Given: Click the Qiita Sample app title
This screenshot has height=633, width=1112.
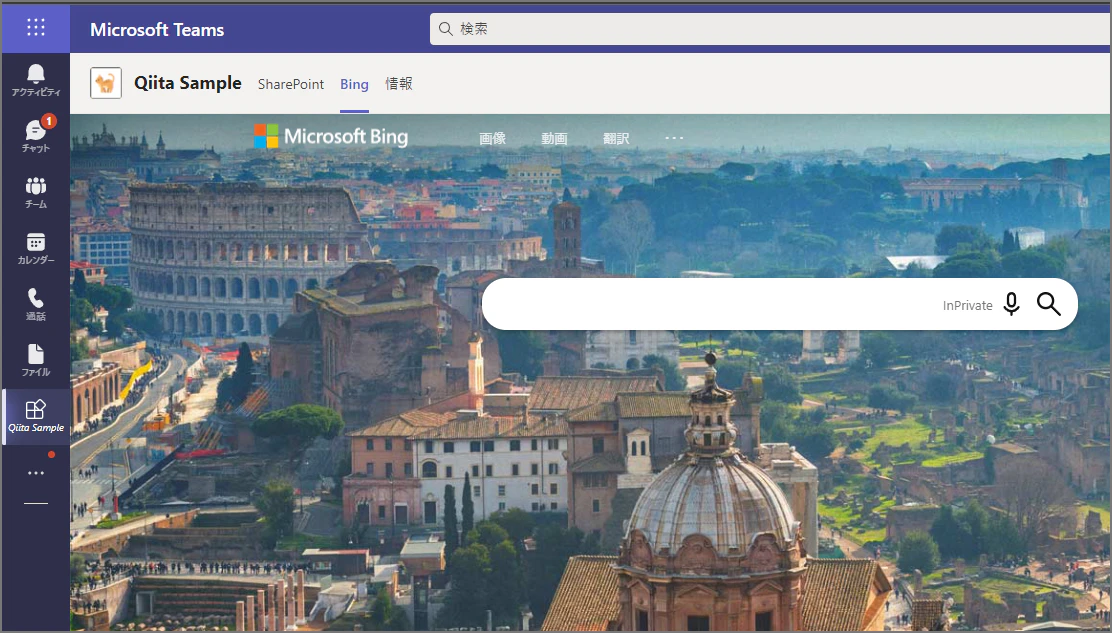Looking at the screenshot, I should [x=188, y=83].
